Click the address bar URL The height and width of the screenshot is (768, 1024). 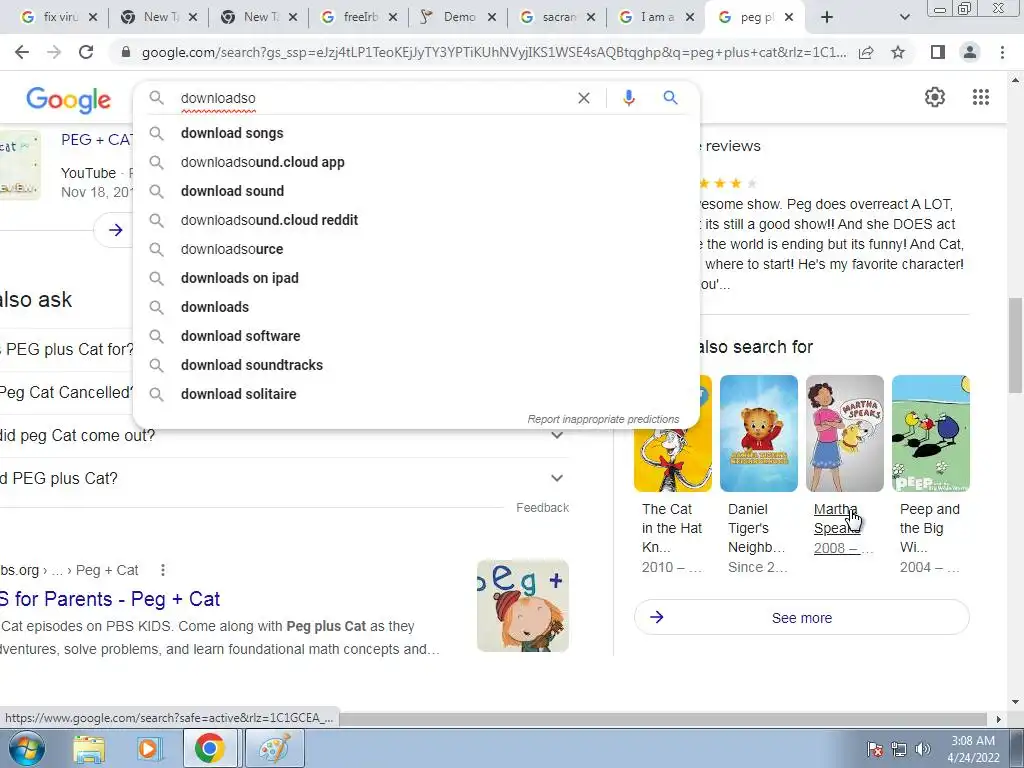[x=494, y=52]
